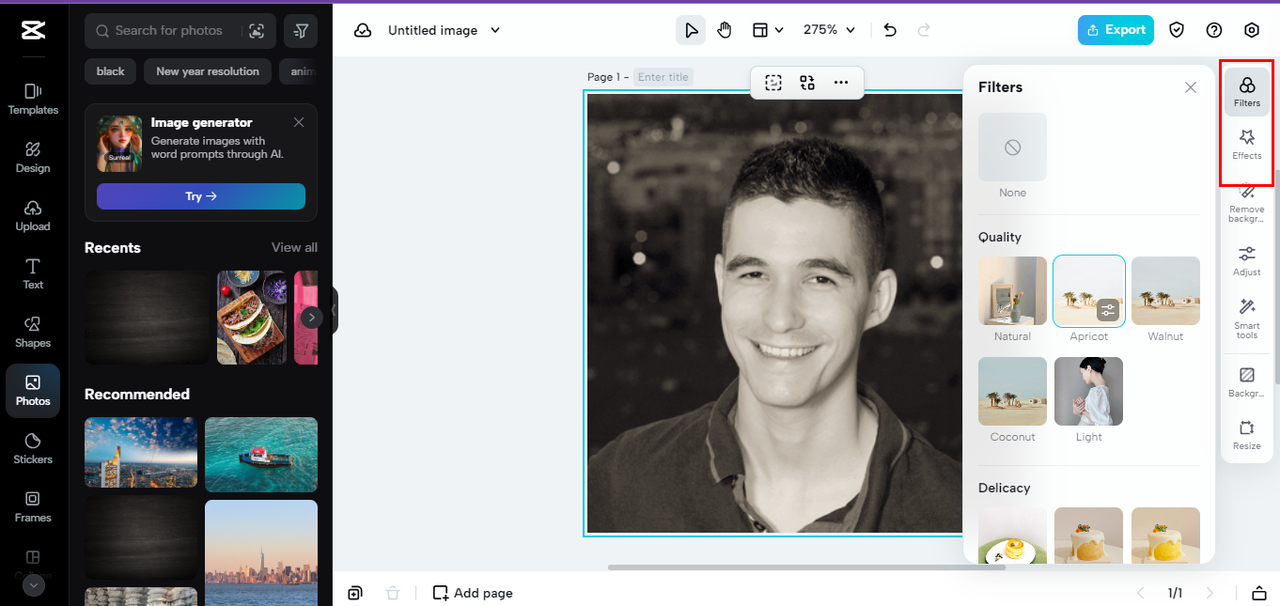Open the Effects tool
The image size is (1280, 606).
tap(1247, 144)
